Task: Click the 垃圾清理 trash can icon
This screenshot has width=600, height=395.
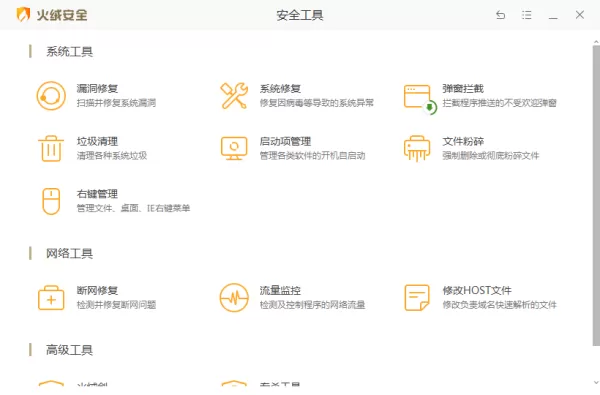Action: (51, 149)
